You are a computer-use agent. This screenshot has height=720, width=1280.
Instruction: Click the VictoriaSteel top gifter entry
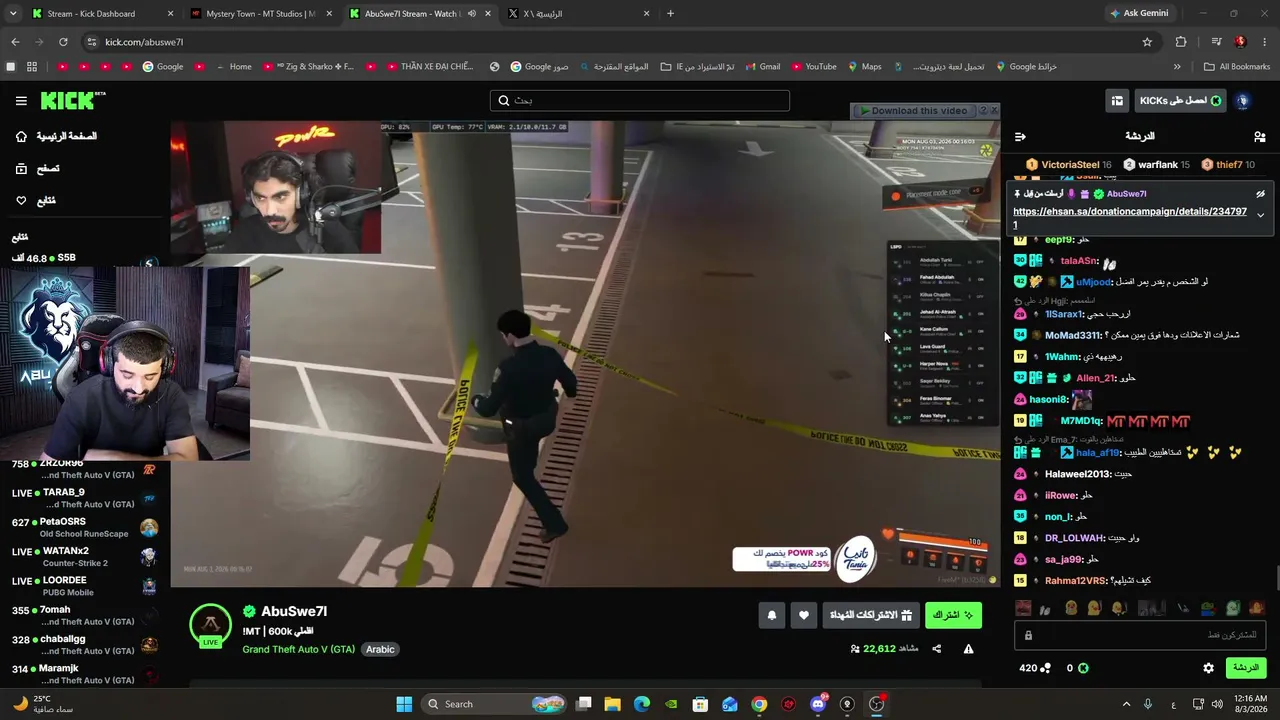point(1069,165)
